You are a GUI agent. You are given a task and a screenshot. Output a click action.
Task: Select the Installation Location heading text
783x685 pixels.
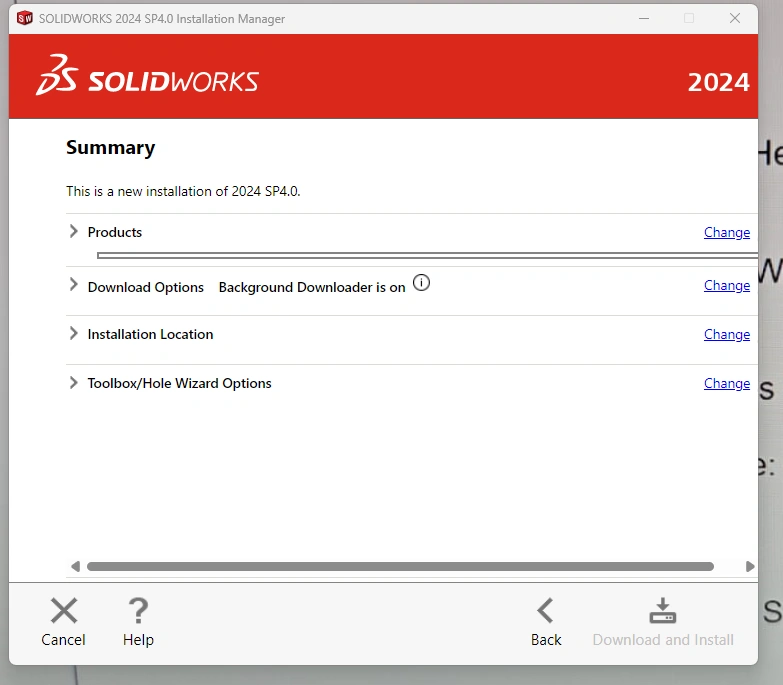tap(150, 334)
